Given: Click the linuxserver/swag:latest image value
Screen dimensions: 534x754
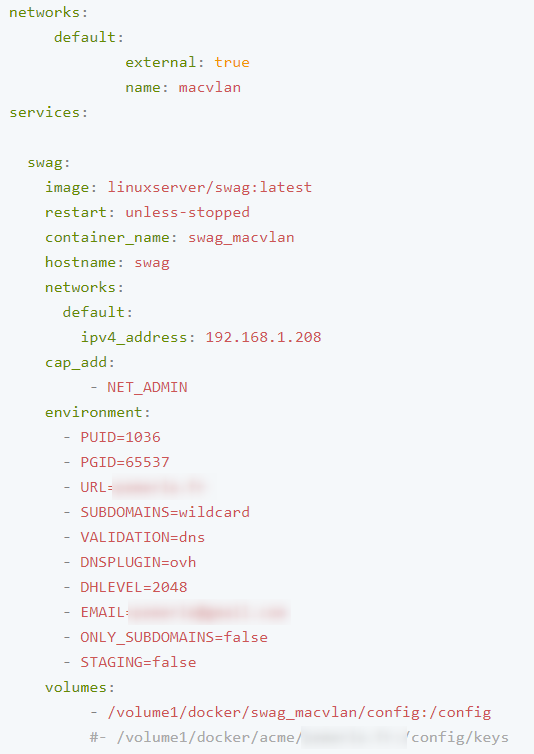Looking at the screenshot, I should [209, 188].
